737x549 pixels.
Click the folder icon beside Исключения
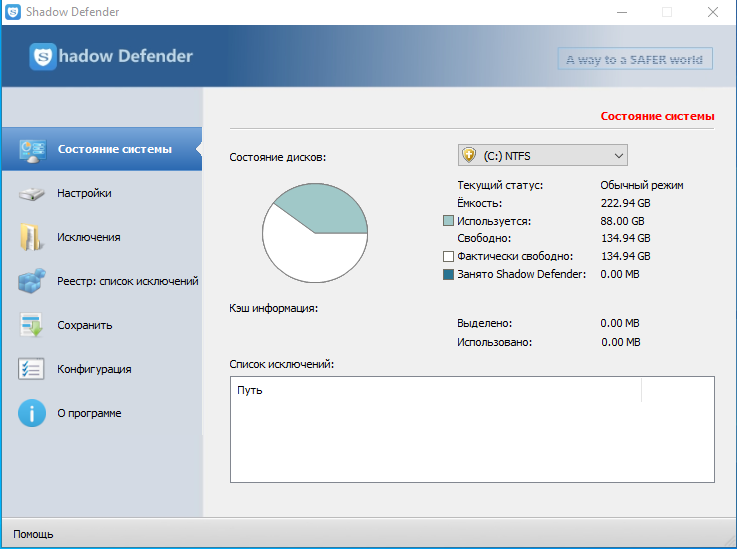pos(31,237)
